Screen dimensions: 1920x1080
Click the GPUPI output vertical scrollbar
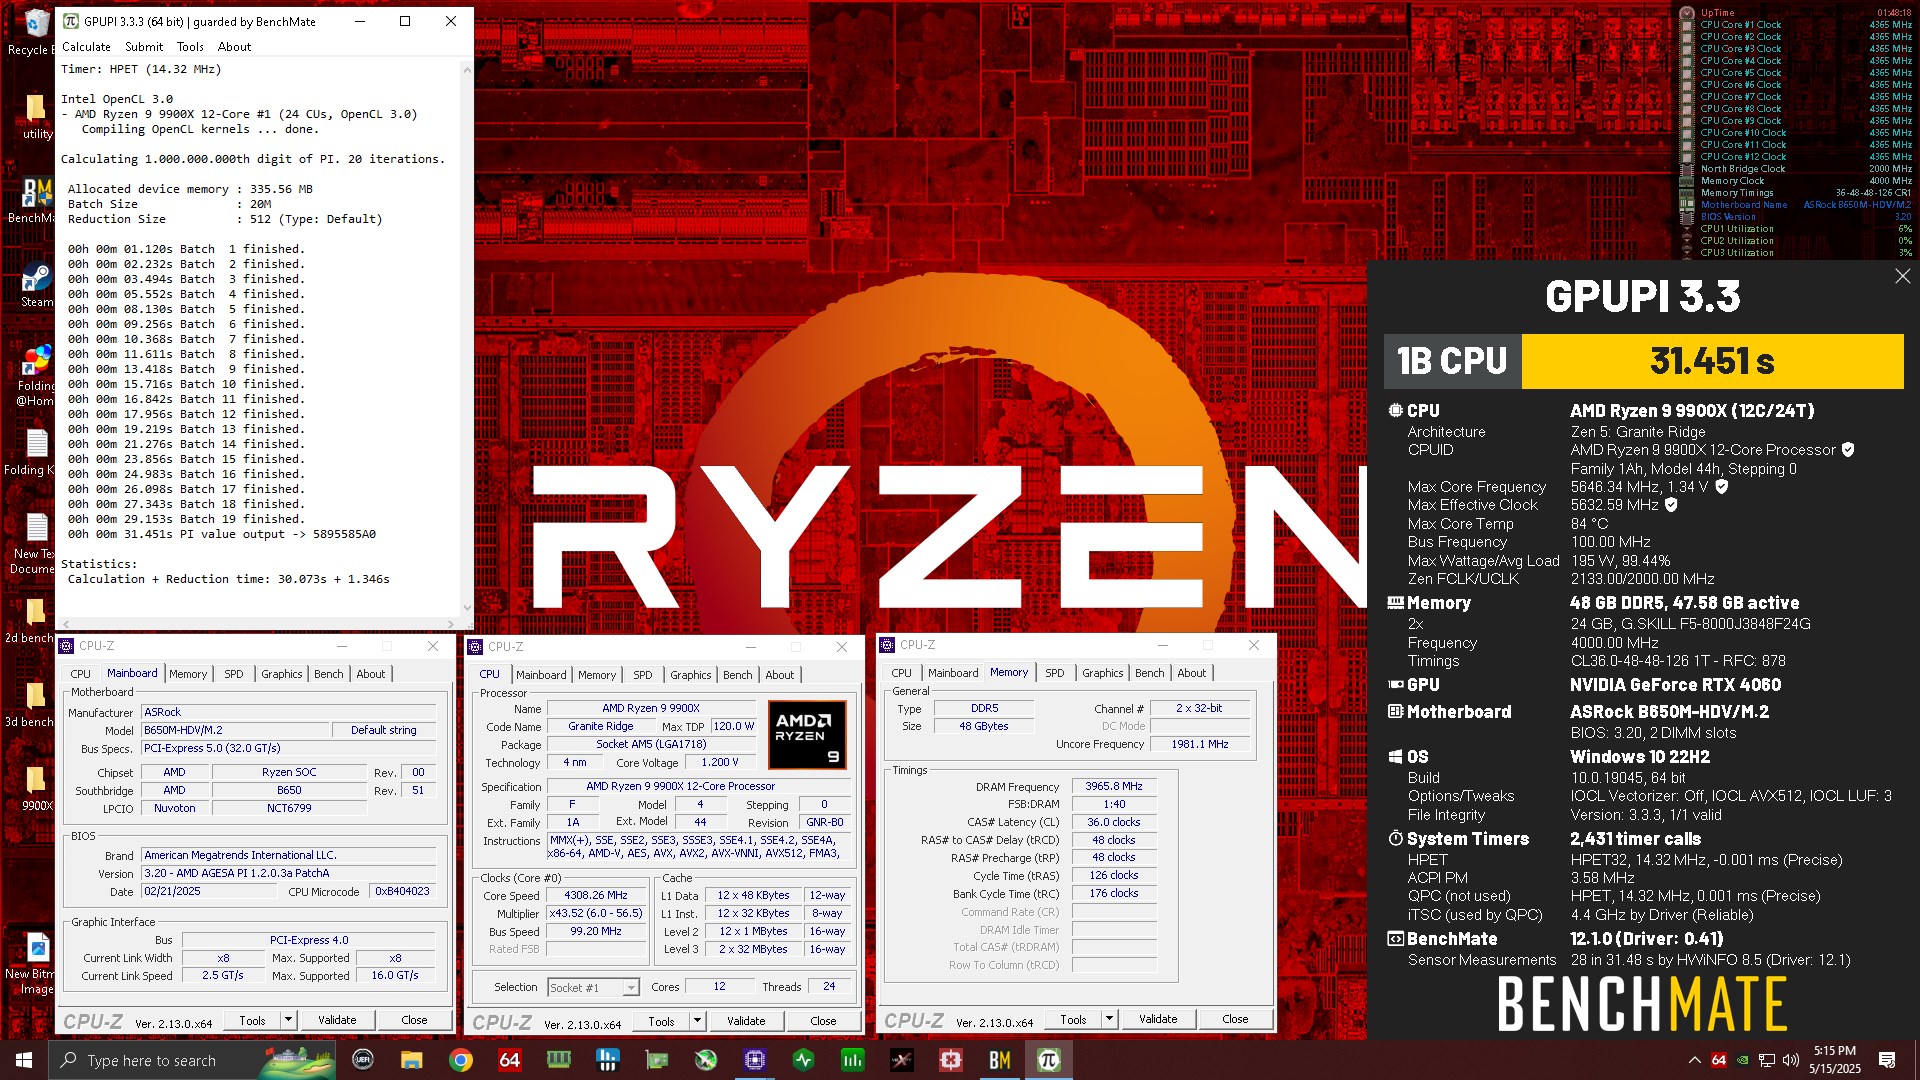click(x=467, y=338)
